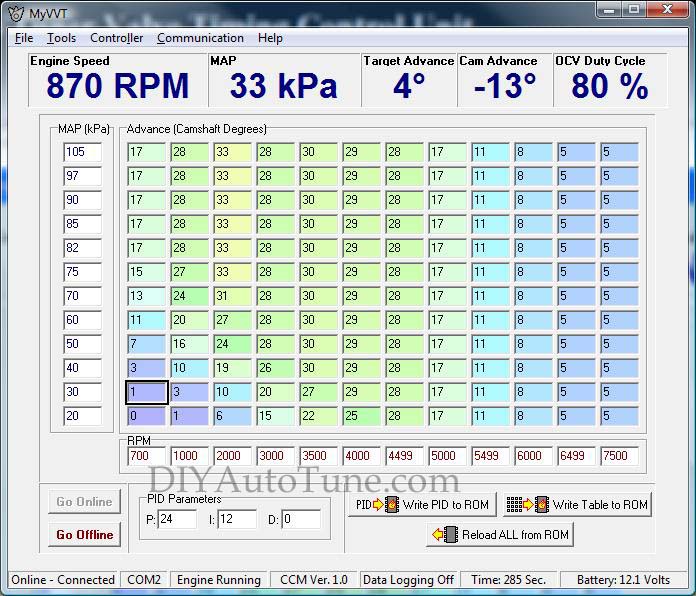Click Write Table to ROM button
Screen dimensions: 696x596
pyautogui.click(x=577, y=505)
